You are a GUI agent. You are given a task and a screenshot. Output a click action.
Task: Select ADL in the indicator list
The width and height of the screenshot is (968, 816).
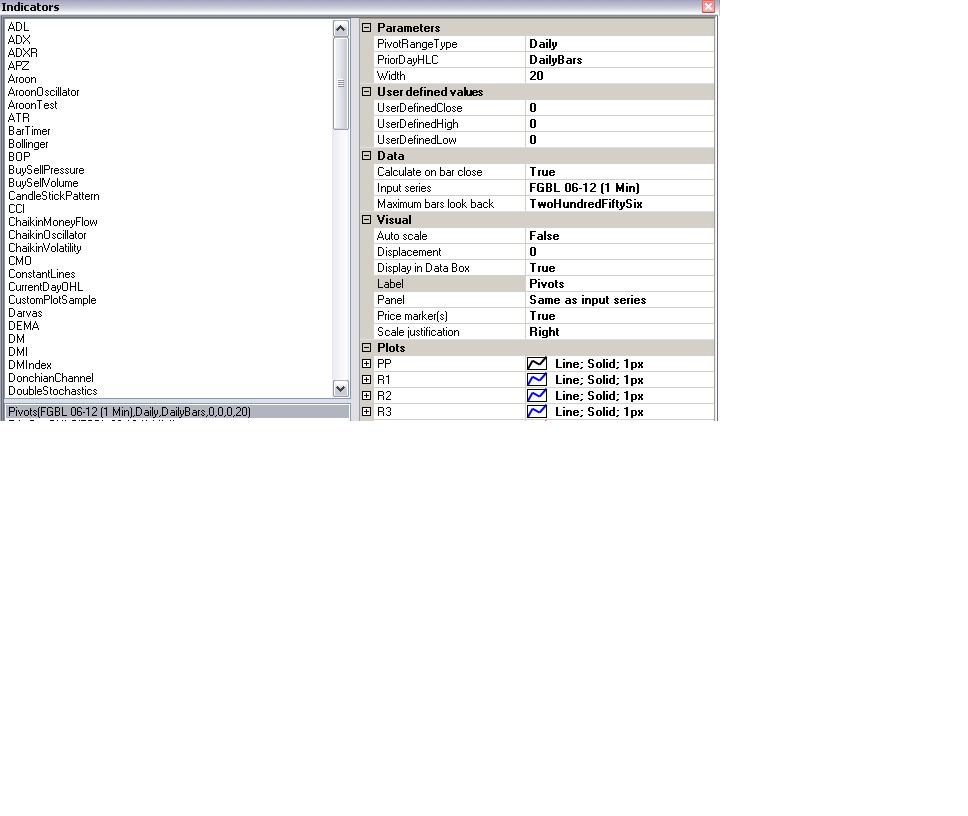pyautogui.click(x=19, y=27)
